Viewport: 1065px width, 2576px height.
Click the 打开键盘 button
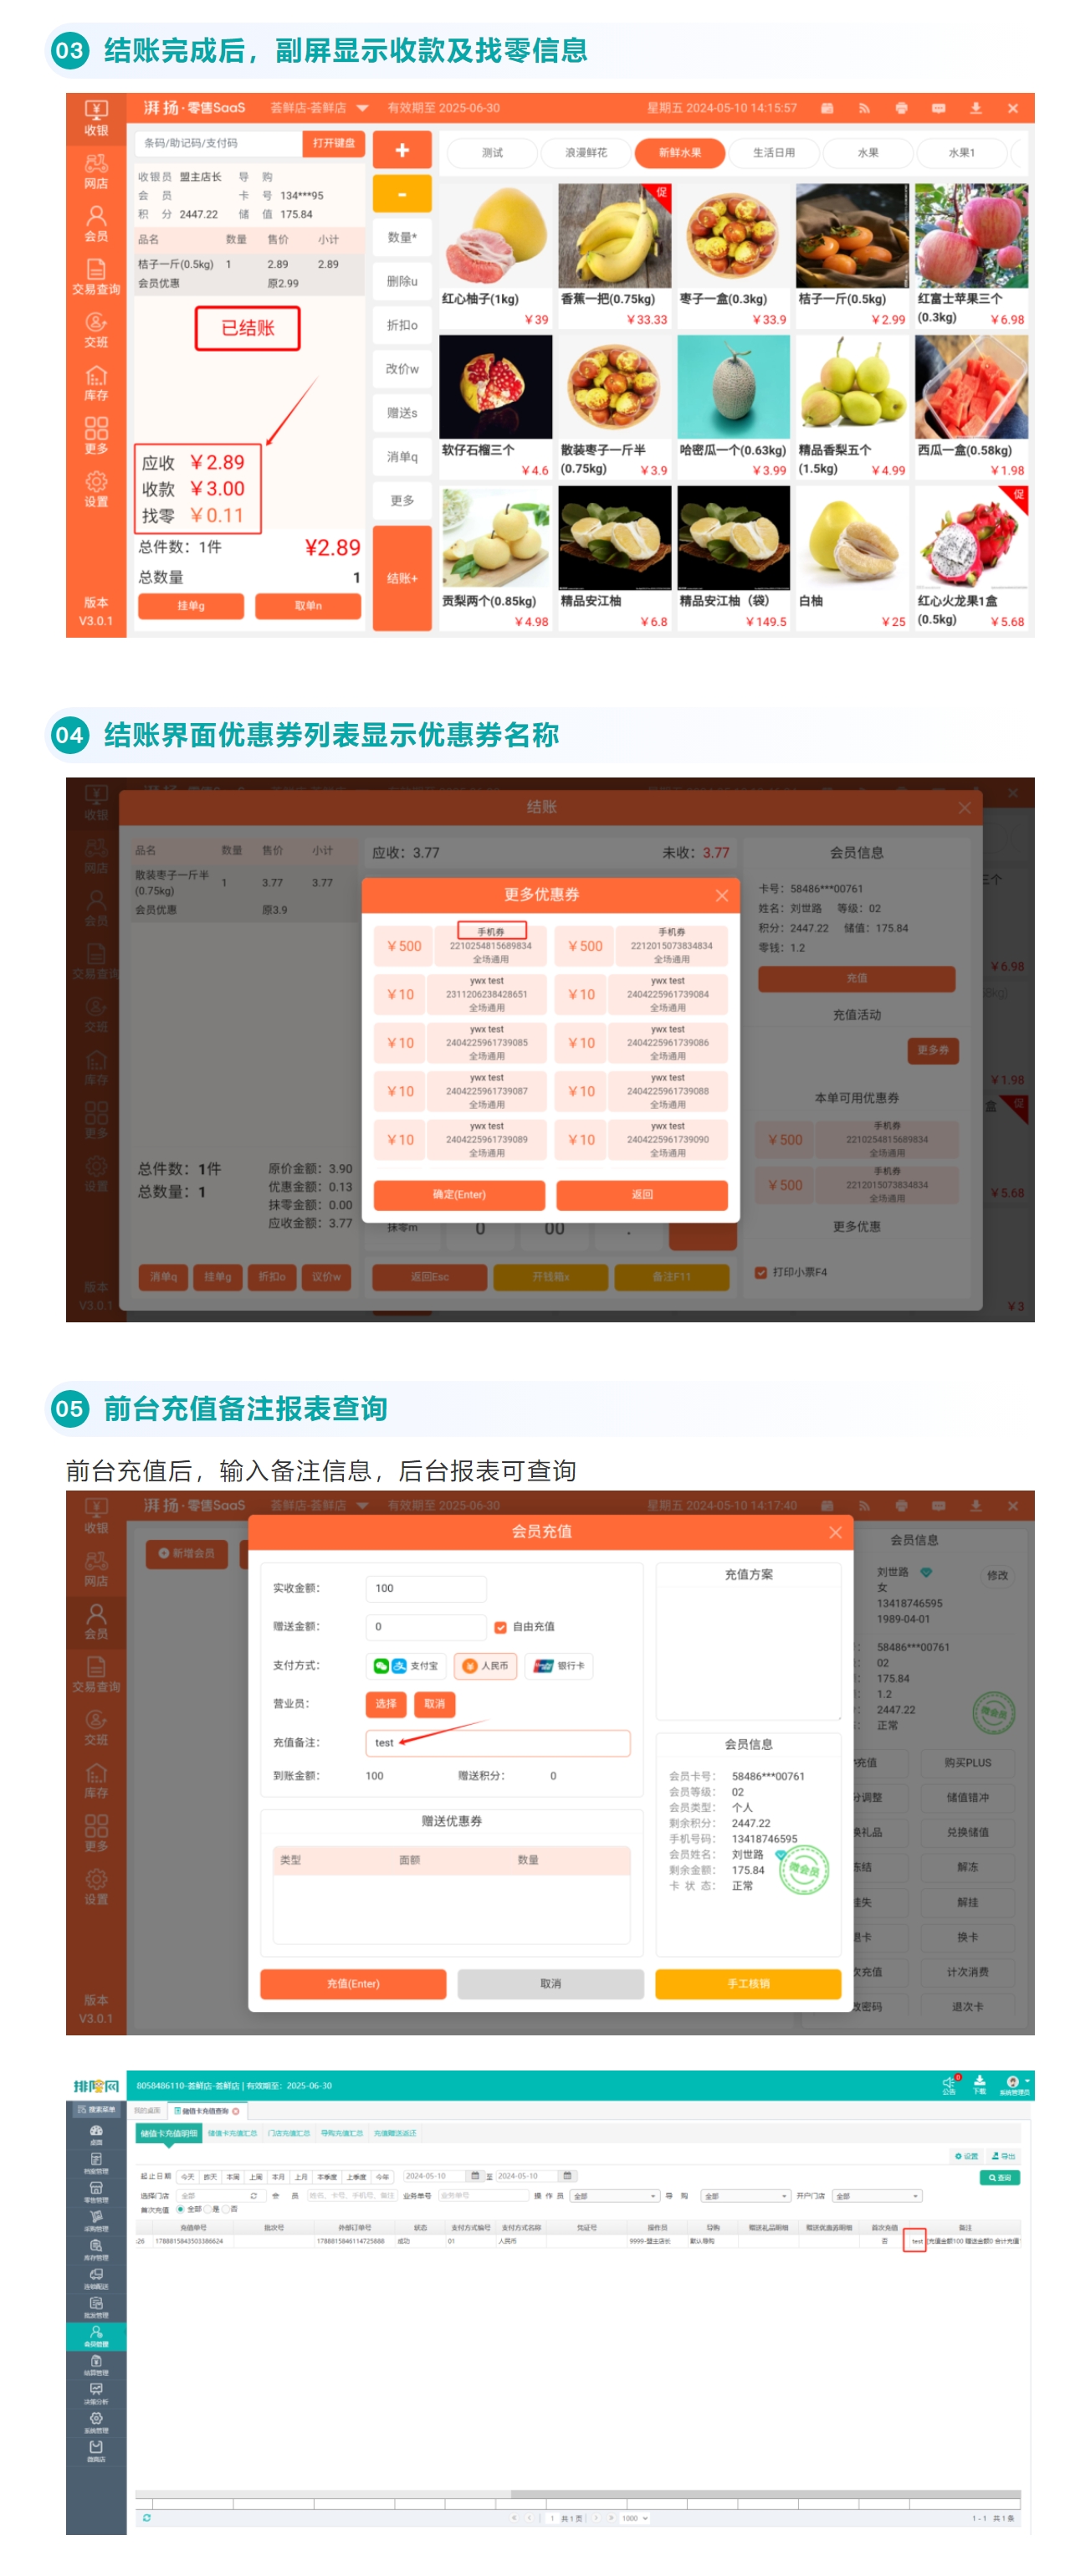coord(333,143)
